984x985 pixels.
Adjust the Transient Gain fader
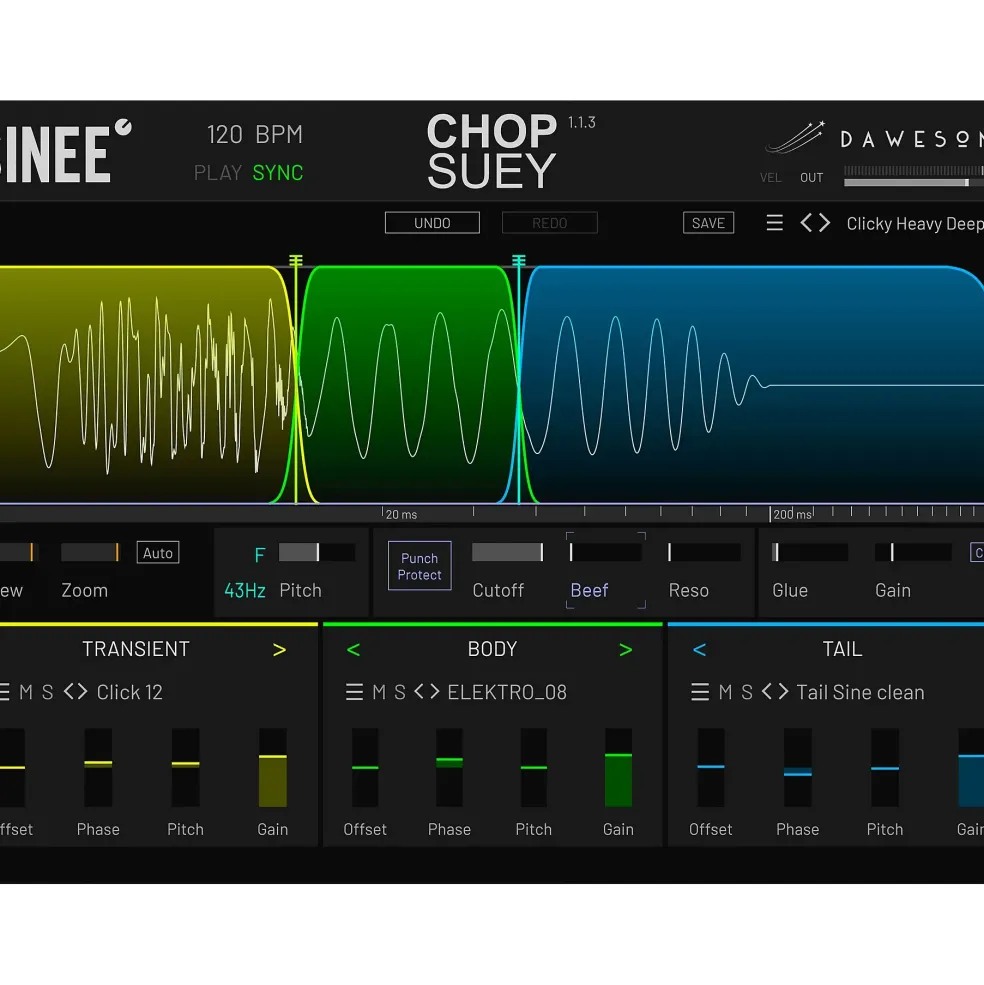click(273, 768)
